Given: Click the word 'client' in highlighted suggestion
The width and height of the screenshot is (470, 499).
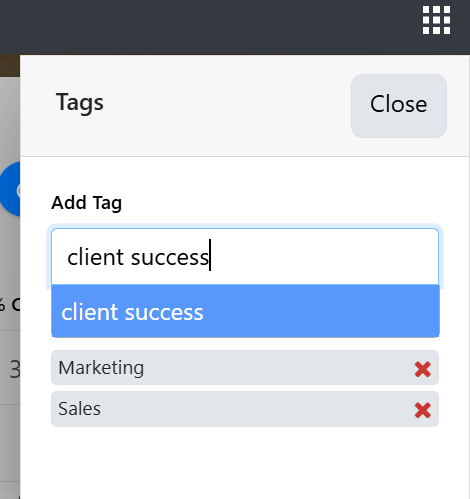Looking at the screenshot, I should (x=89, y=312).
